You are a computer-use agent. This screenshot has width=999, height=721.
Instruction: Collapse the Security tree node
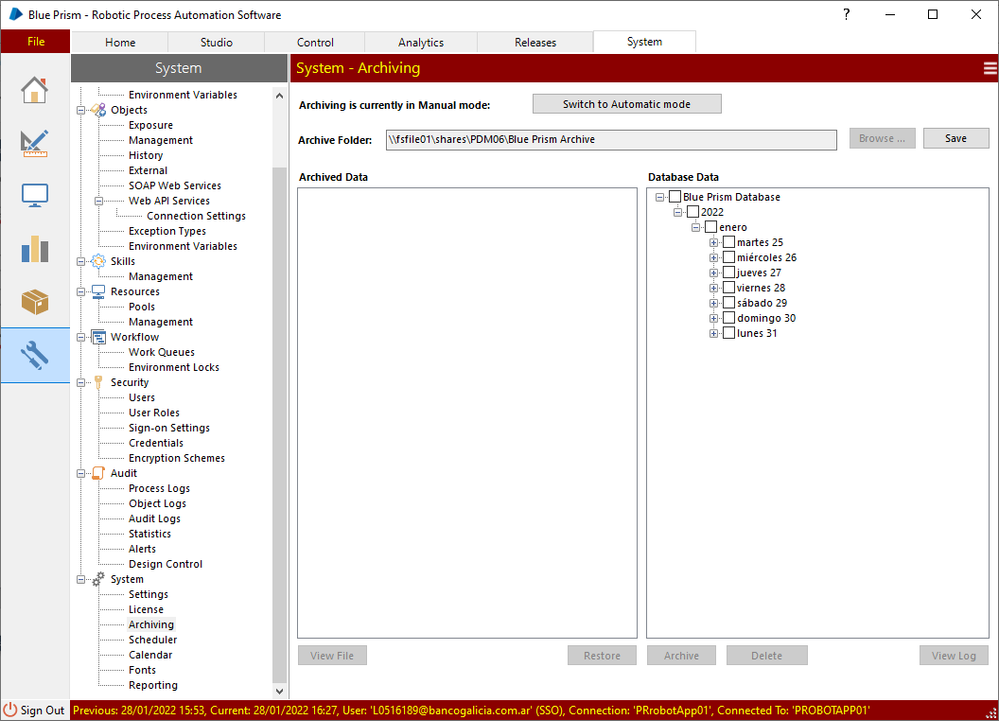point(81,383)
